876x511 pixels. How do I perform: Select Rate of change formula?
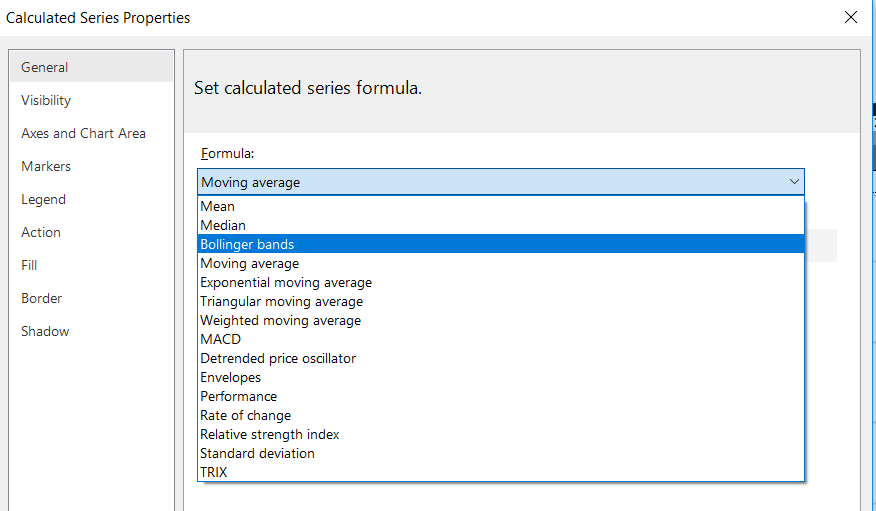[246, 415]
